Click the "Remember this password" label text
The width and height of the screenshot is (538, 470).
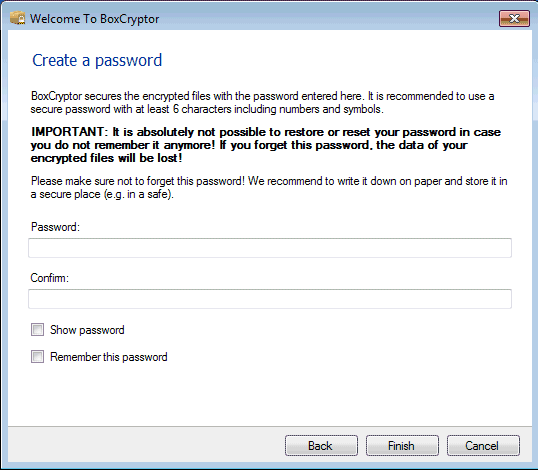pos(109,357)
